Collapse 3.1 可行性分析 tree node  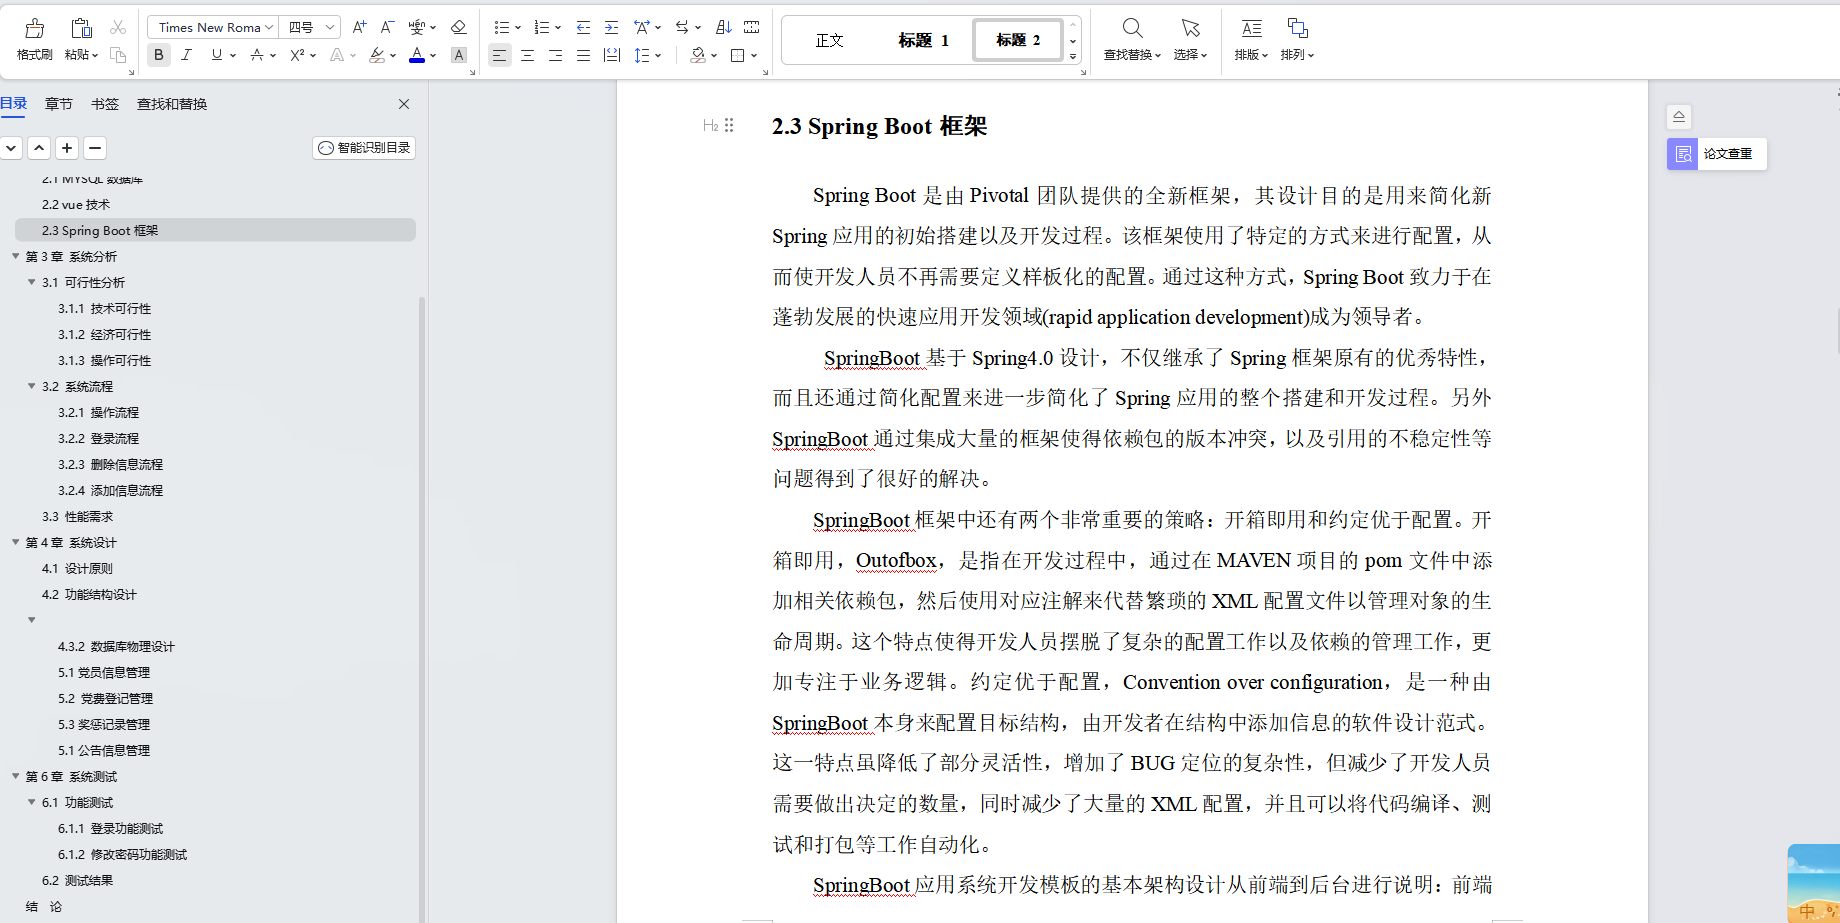[x=32, y=282]
